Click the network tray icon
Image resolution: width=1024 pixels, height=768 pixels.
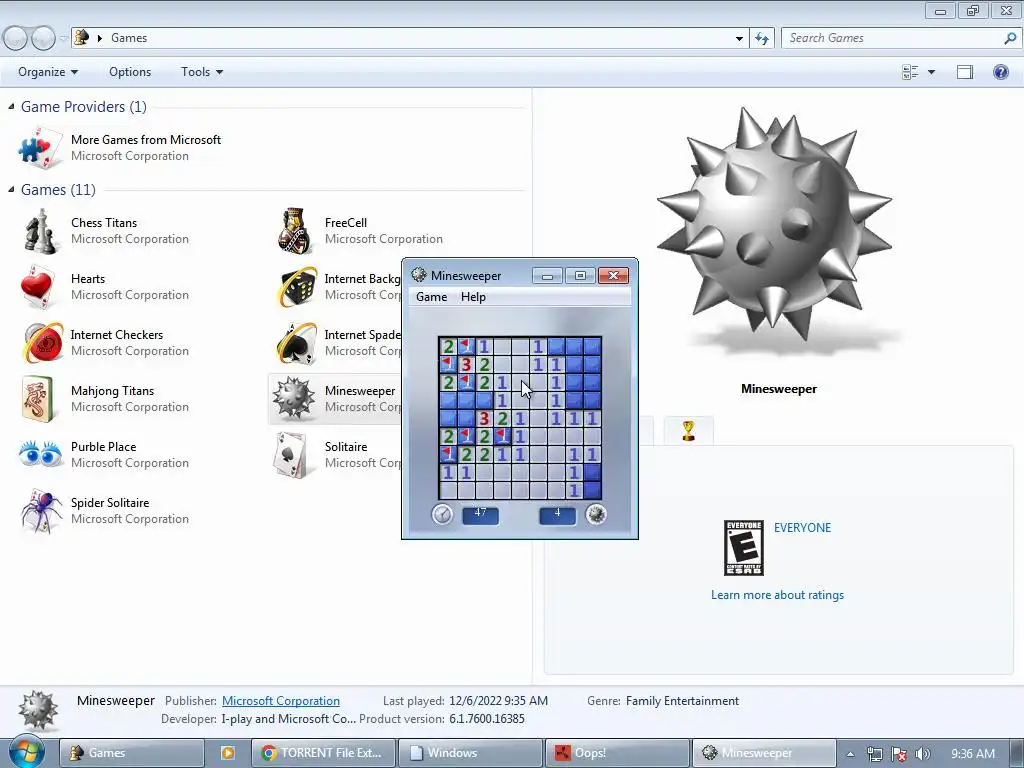(874, 754)
